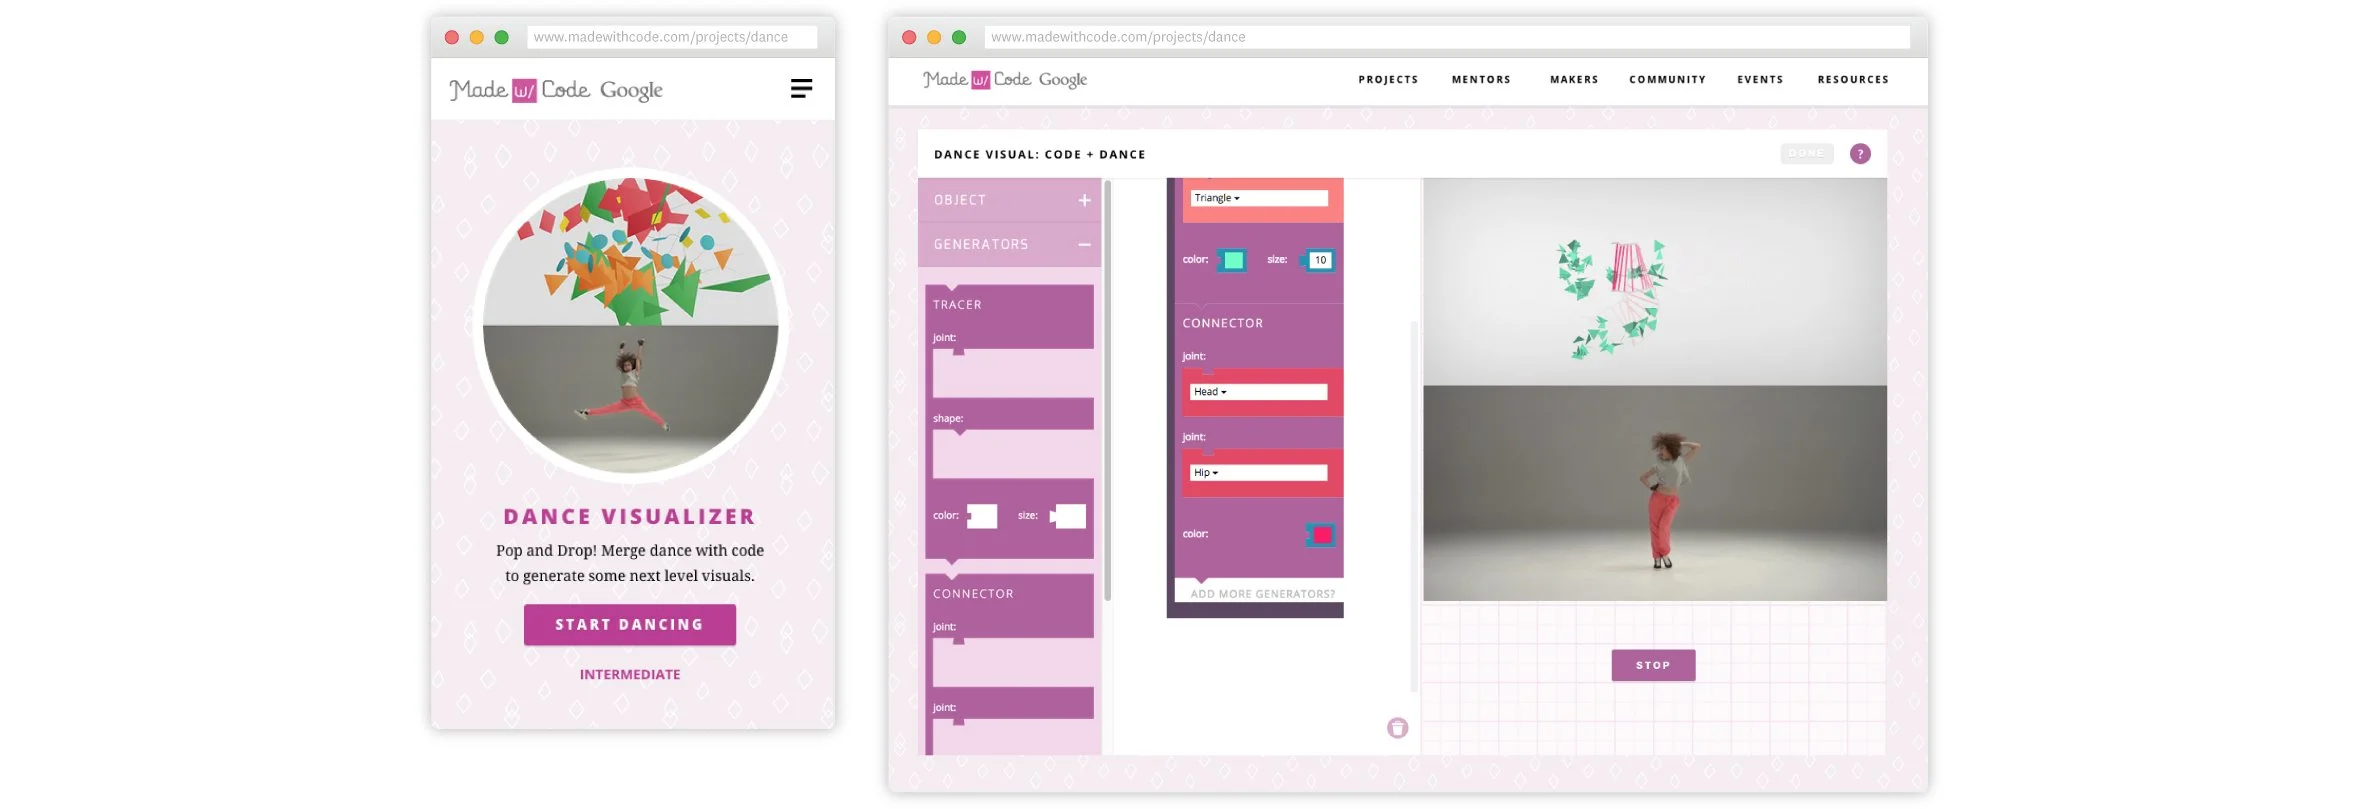Click Google logo in desktop window header
The image size is (2360, 809).
[1063, 80]
